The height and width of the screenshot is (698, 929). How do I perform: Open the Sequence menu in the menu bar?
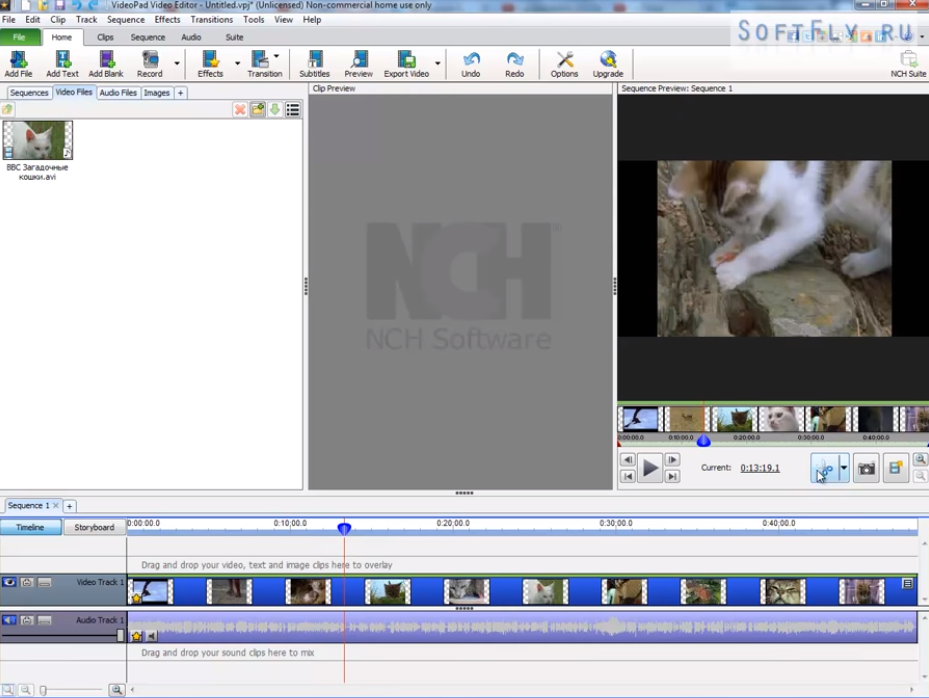coord(126,20)
